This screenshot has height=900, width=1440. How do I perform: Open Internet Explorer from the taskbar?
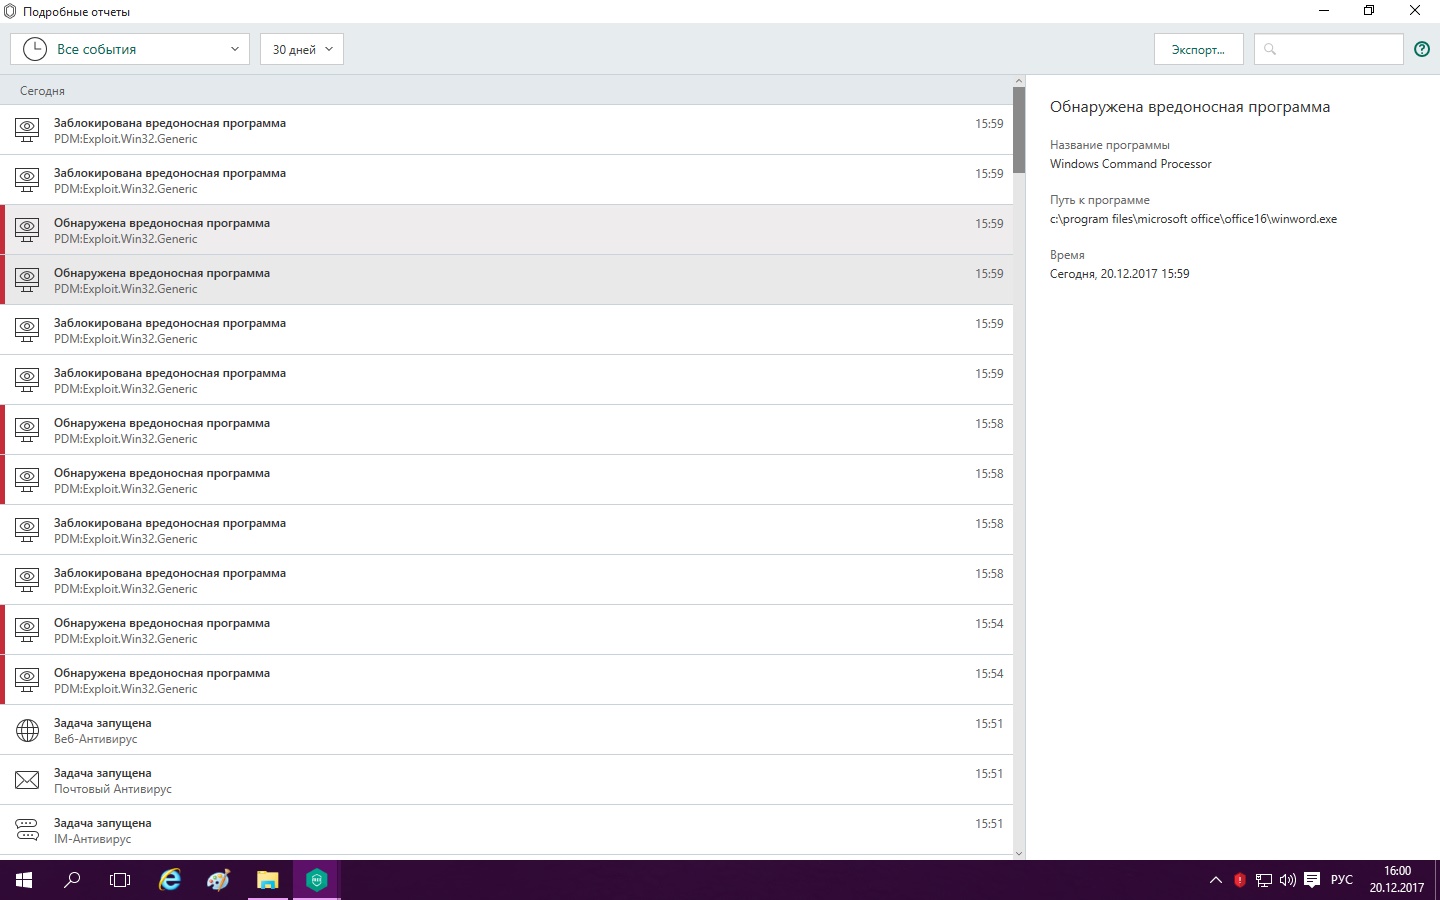pyautogui.click(x=170, y=880)
